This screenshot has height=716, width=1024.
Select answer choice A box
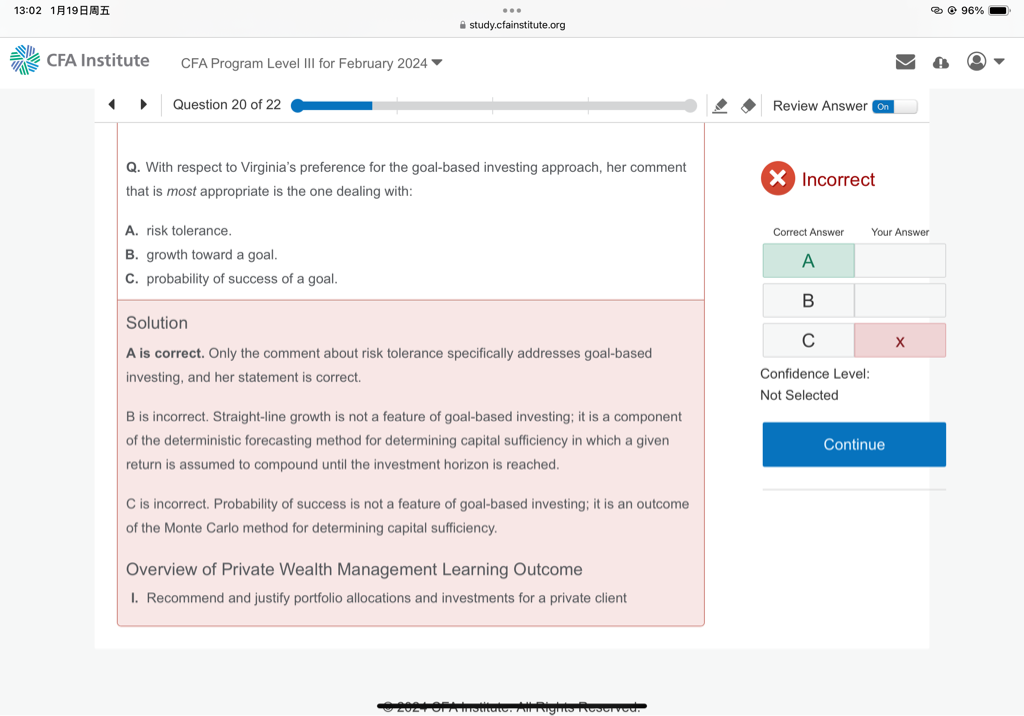pyautogui.click(x=808, y=261)
